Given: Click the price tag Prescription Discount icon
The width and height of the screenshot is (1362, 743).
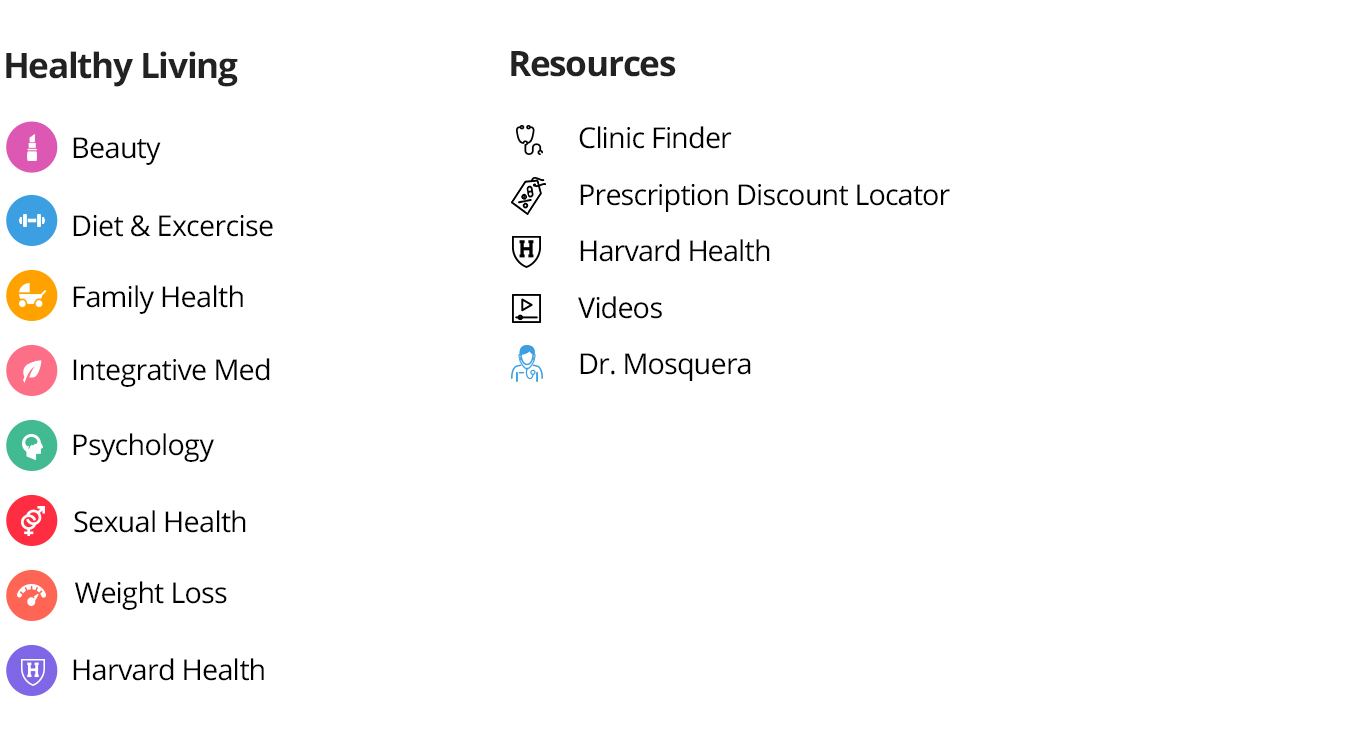Looking at the screenshot, I should (527, 196).
